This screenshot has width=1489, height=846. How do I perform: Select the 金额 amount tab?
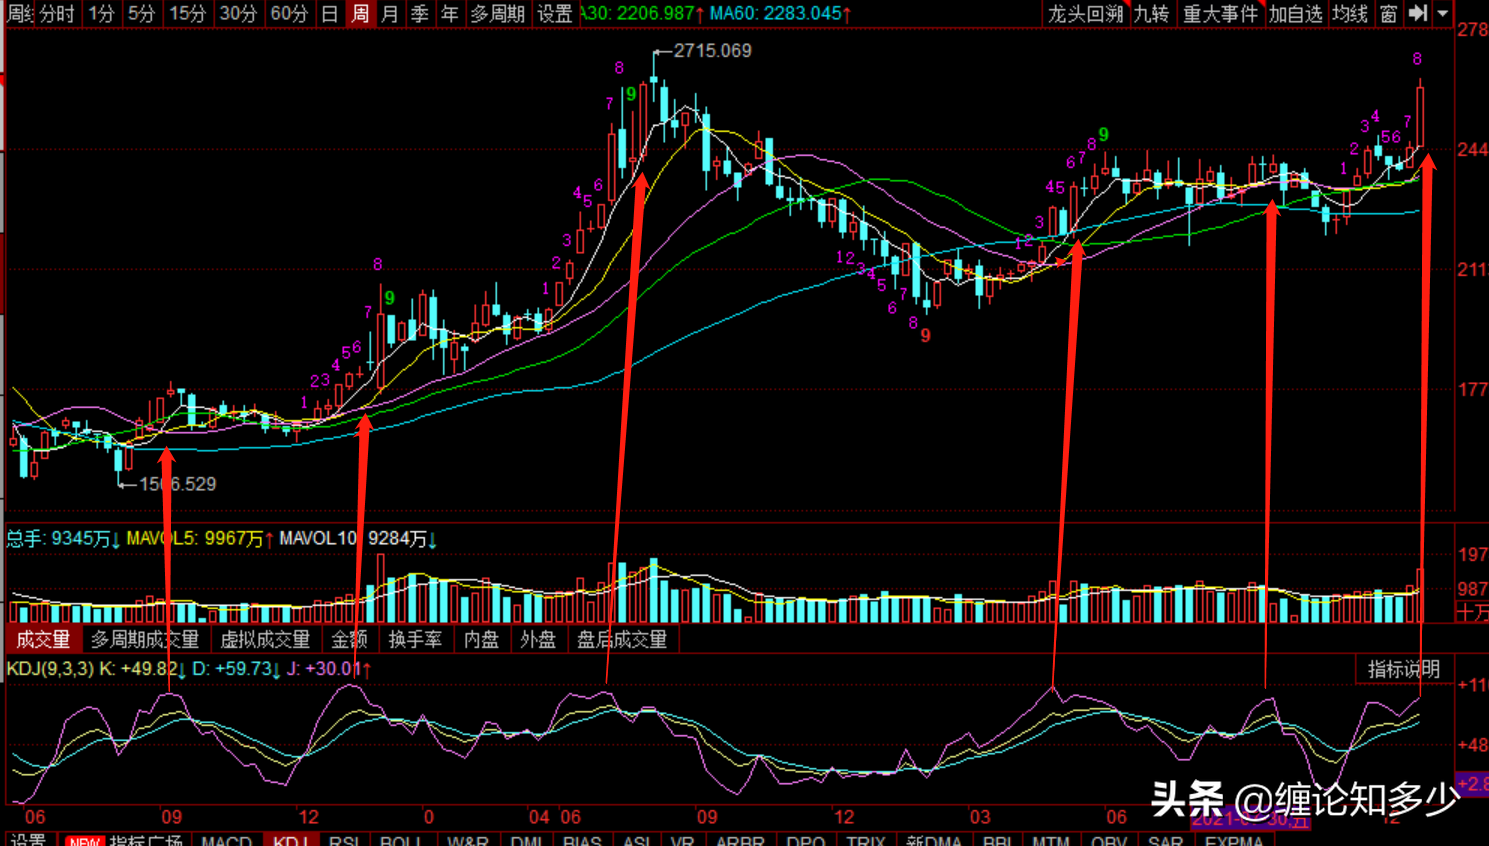click(349, 639)
